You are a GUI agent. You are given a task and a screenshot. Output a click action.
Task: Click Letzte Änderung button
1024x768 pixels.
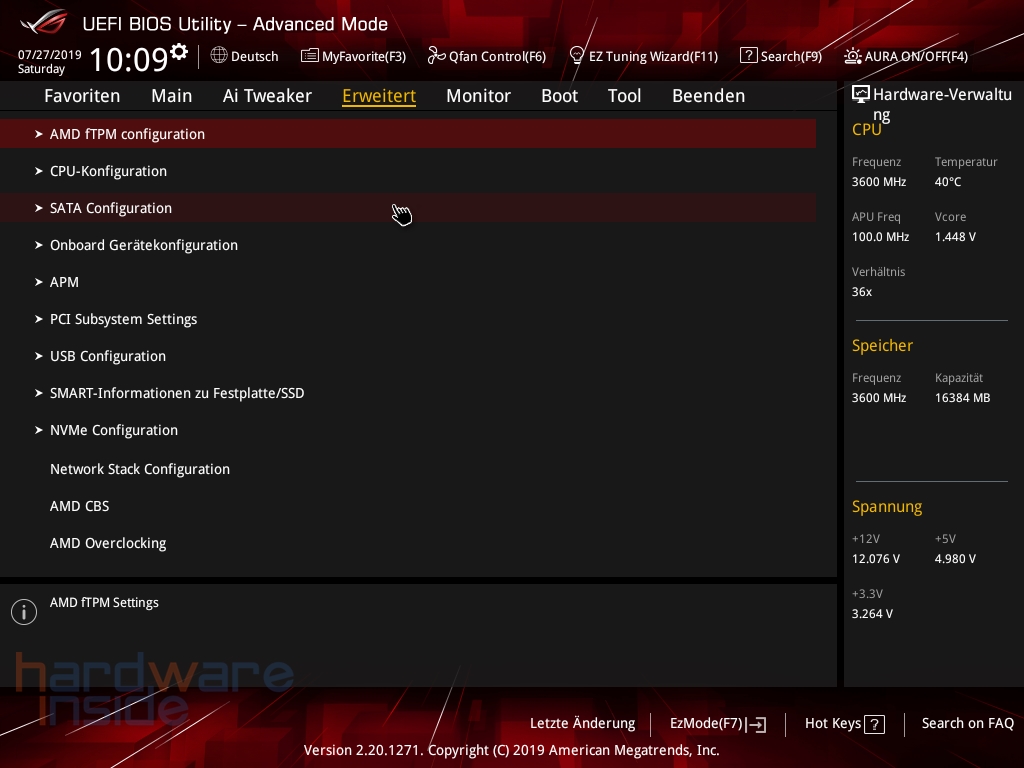click(582, 723)
